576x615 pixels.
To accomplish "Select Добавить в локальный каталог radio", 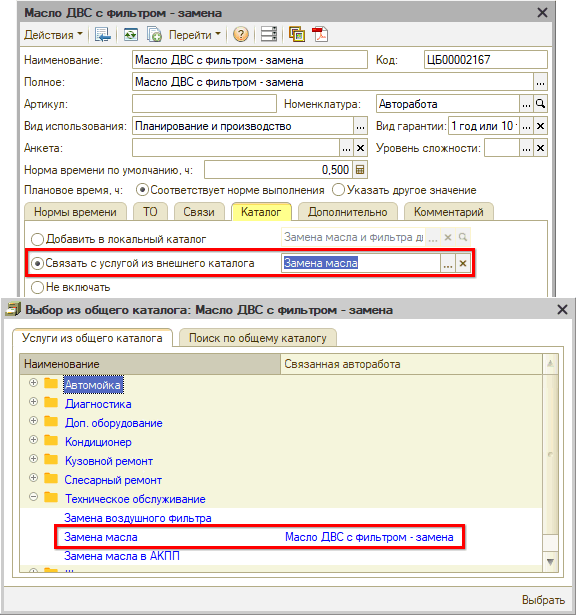I will click(37, 239).
